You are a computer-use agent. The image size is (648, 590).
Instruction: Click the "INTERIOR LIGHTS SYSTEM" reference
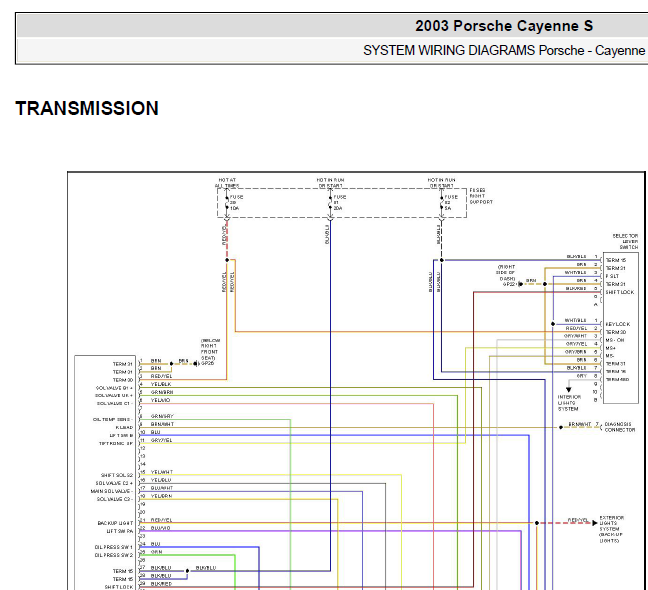[569, 403]
